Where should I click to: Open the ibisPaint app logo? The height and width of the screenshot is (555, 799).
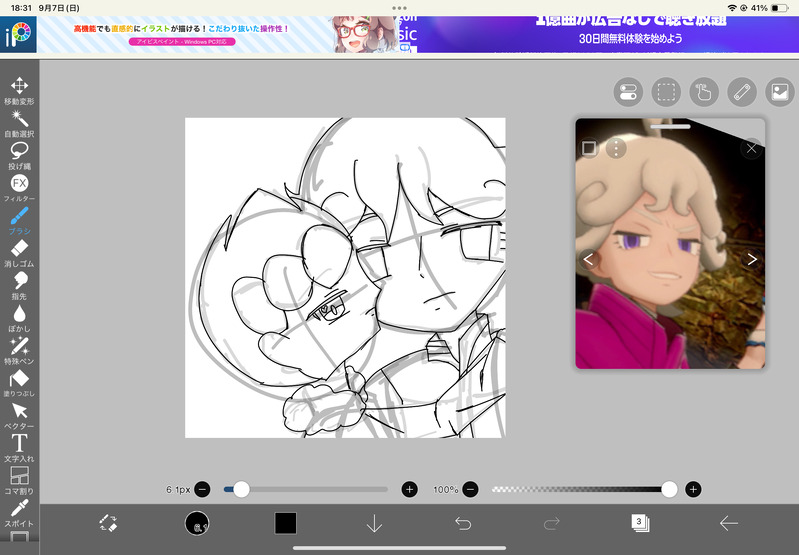coord(18,35)
